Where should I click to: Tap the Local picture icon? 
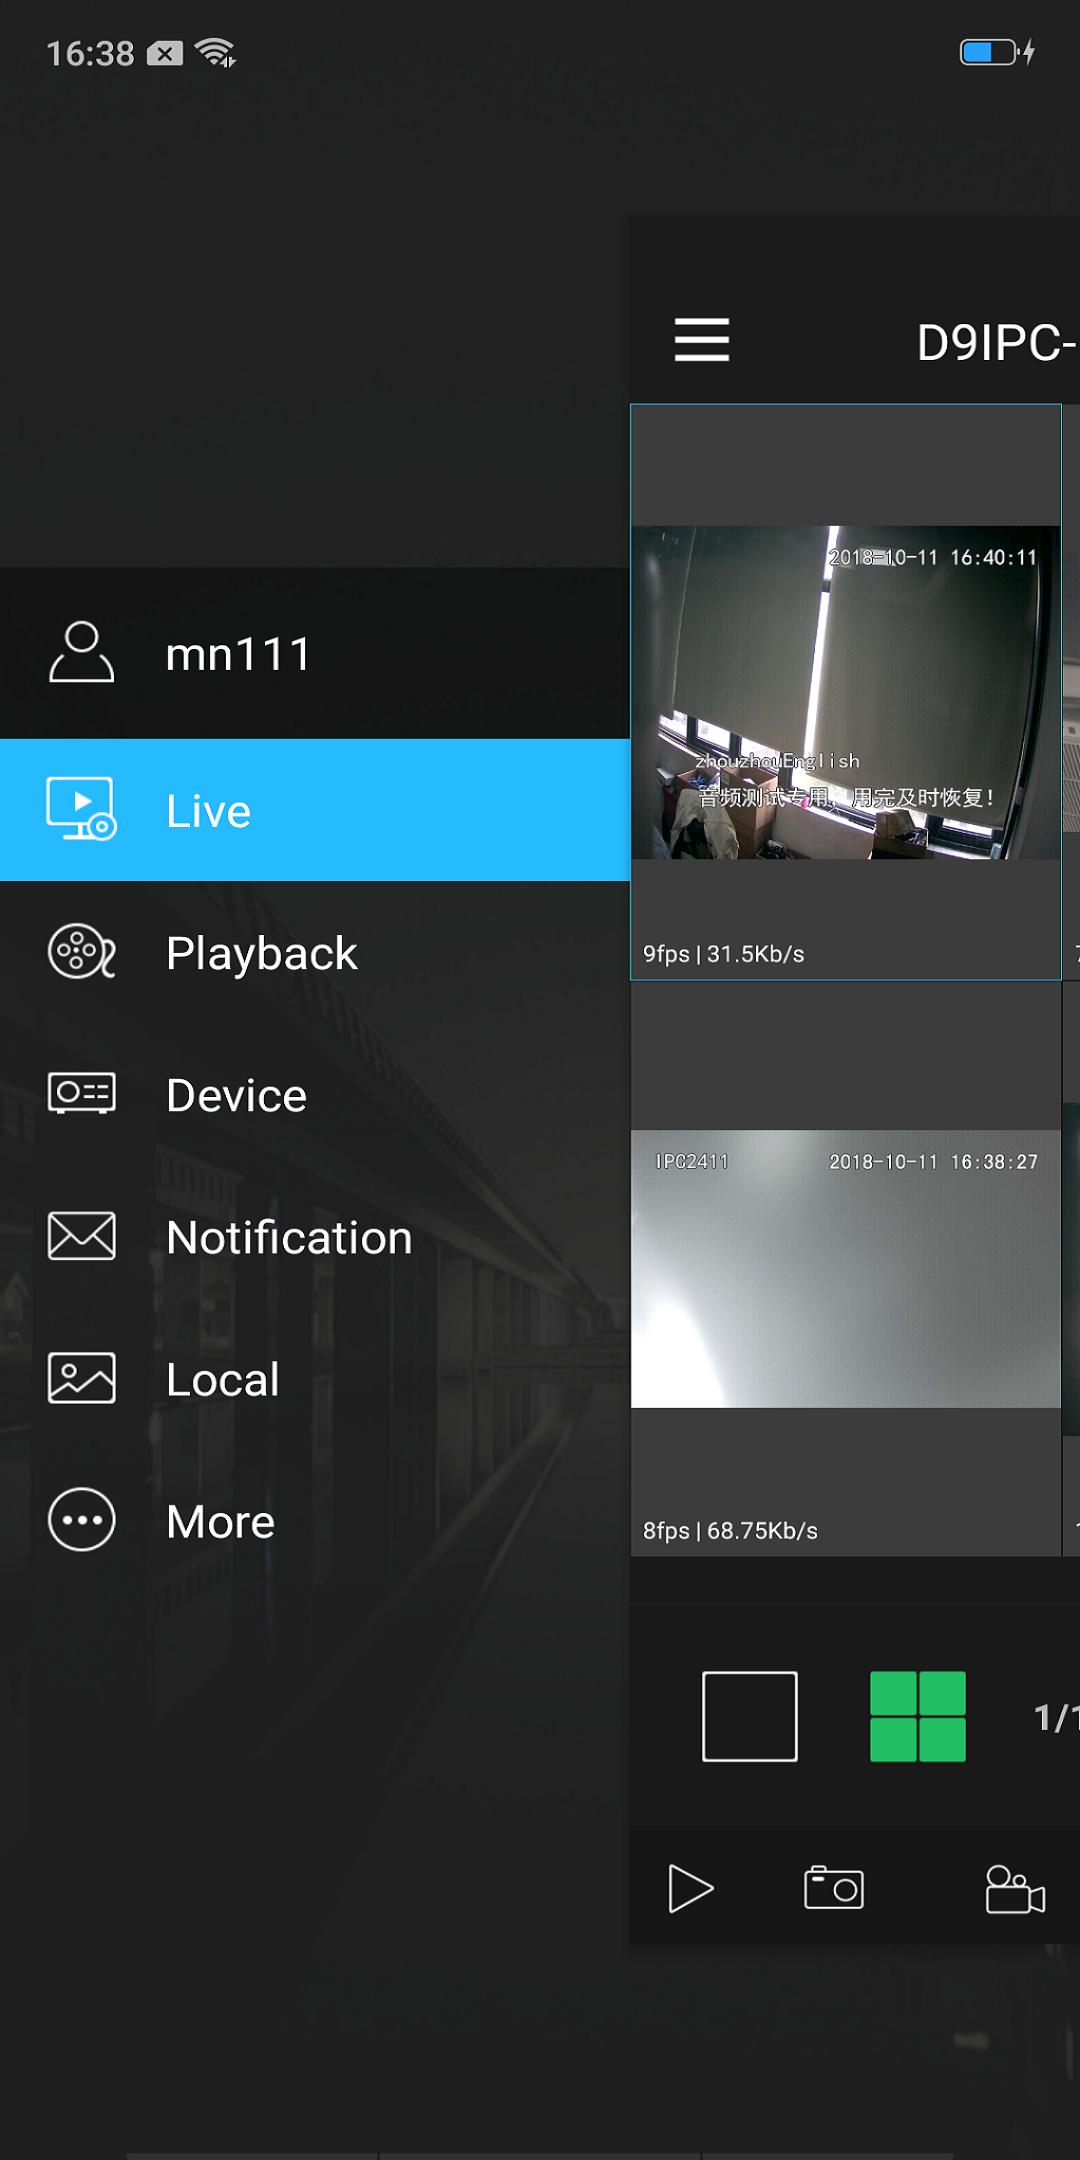point(82,1378)
